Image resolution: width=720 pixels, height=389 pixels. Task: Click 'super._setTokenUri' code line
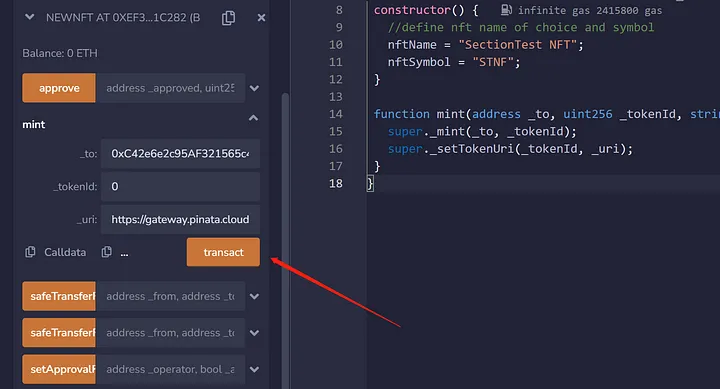[510, 149]
